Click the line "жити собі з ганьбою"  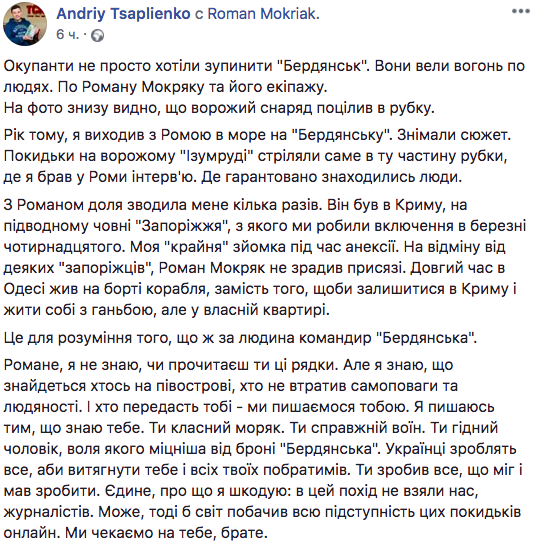coord(167,310)
